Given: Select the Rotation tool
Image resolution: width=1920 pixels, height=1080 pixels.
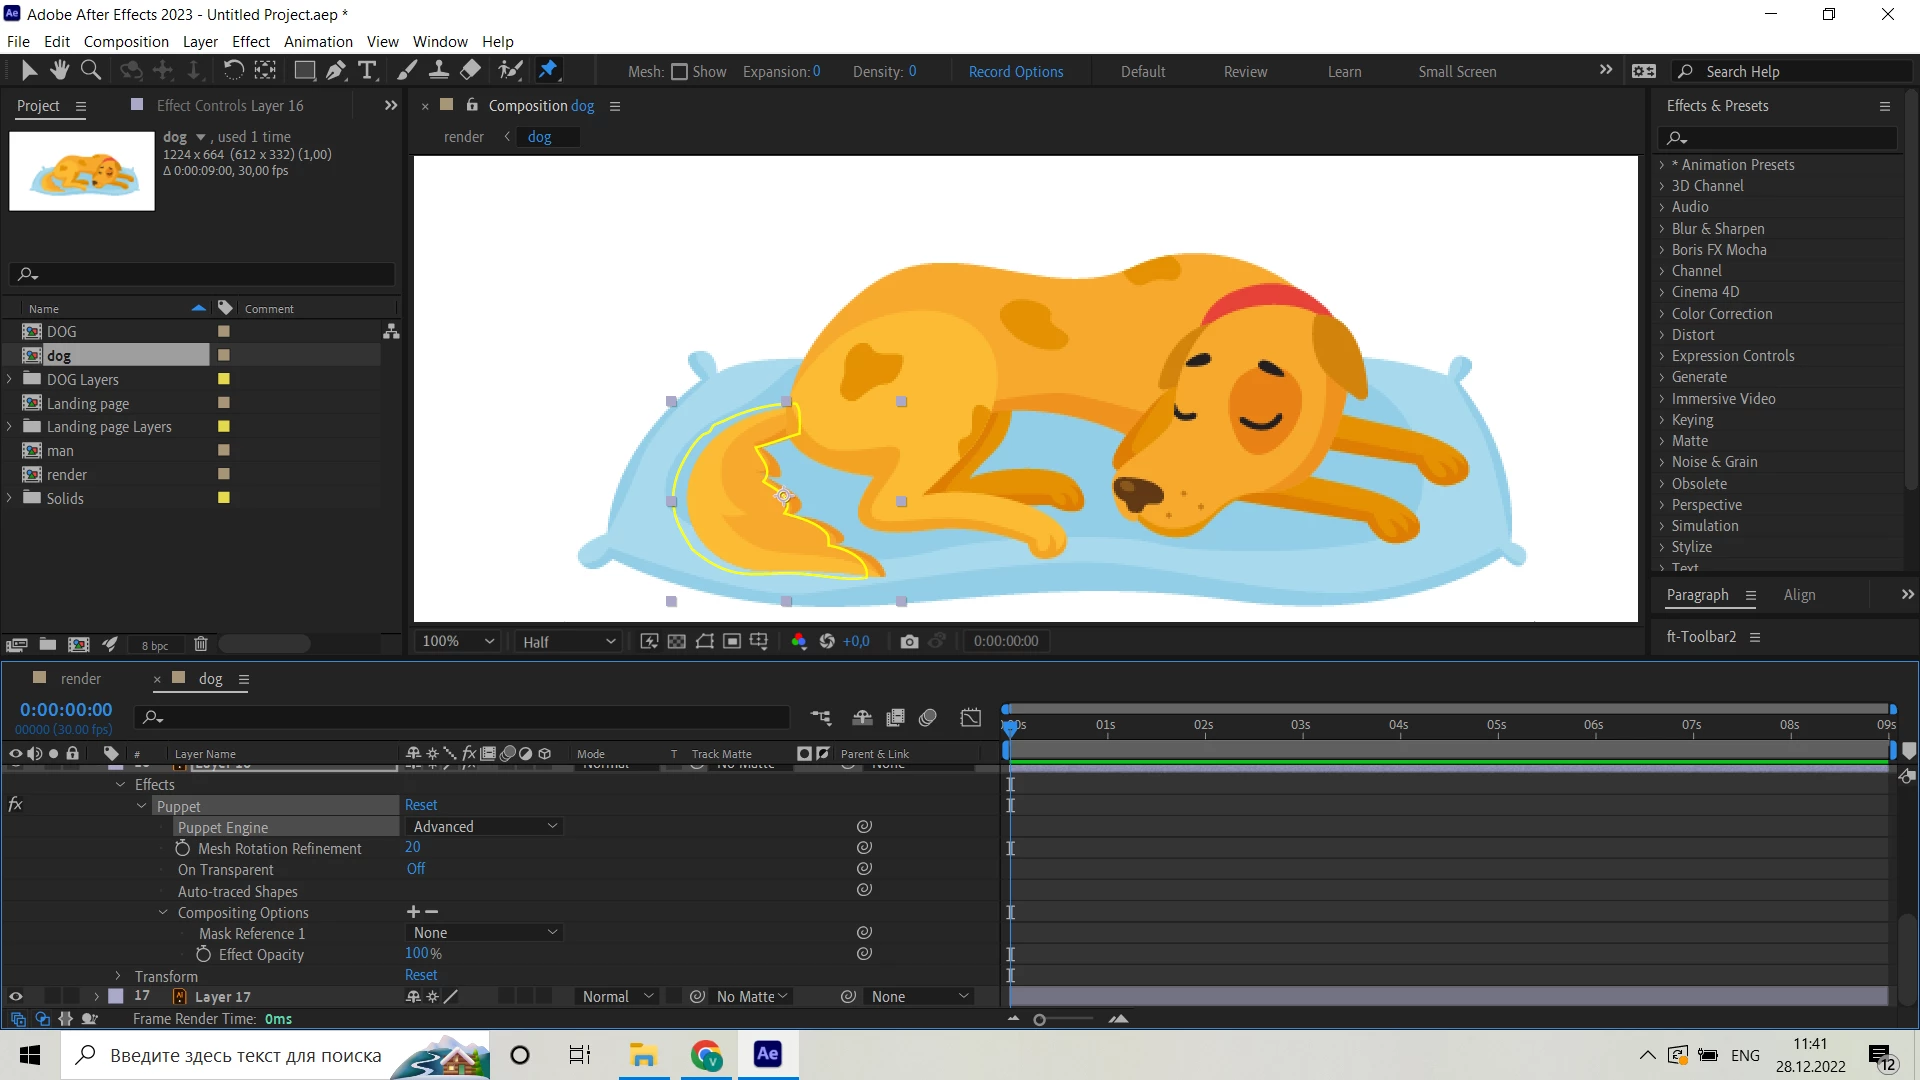Looking at the screenshot, I should pos(232,70).
